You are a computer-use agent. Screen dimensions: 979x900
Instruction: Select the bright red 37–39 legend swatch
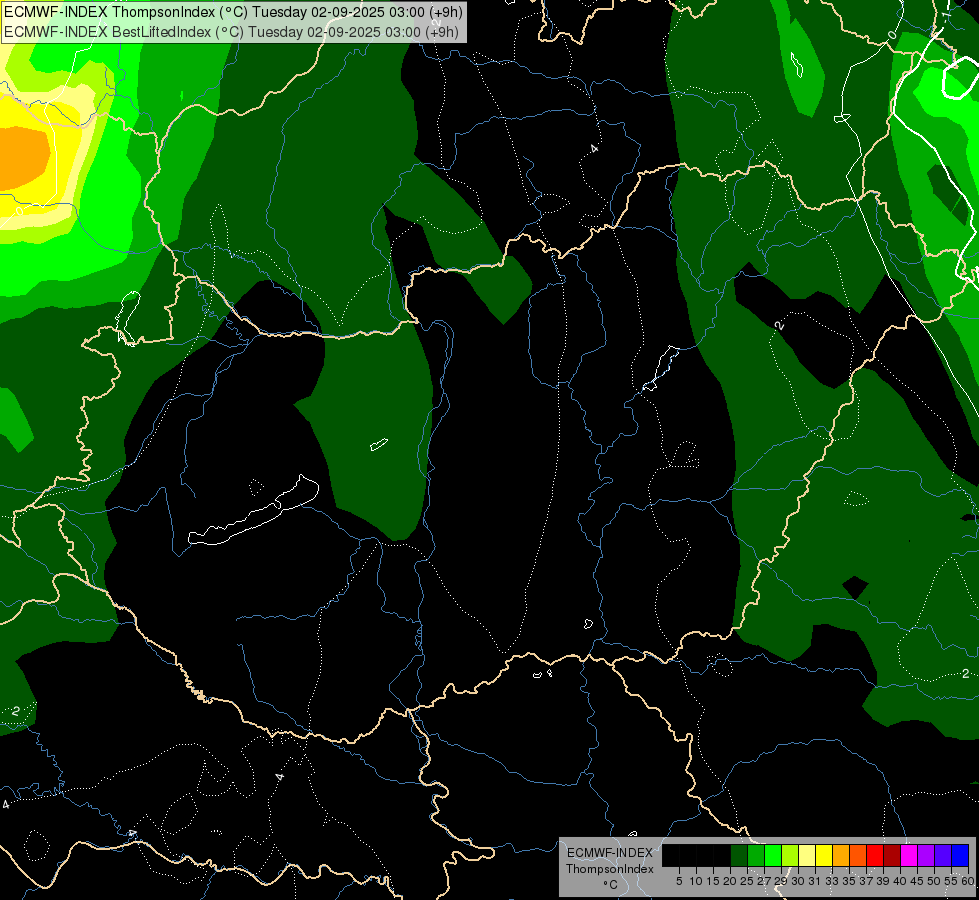point(875,855)
